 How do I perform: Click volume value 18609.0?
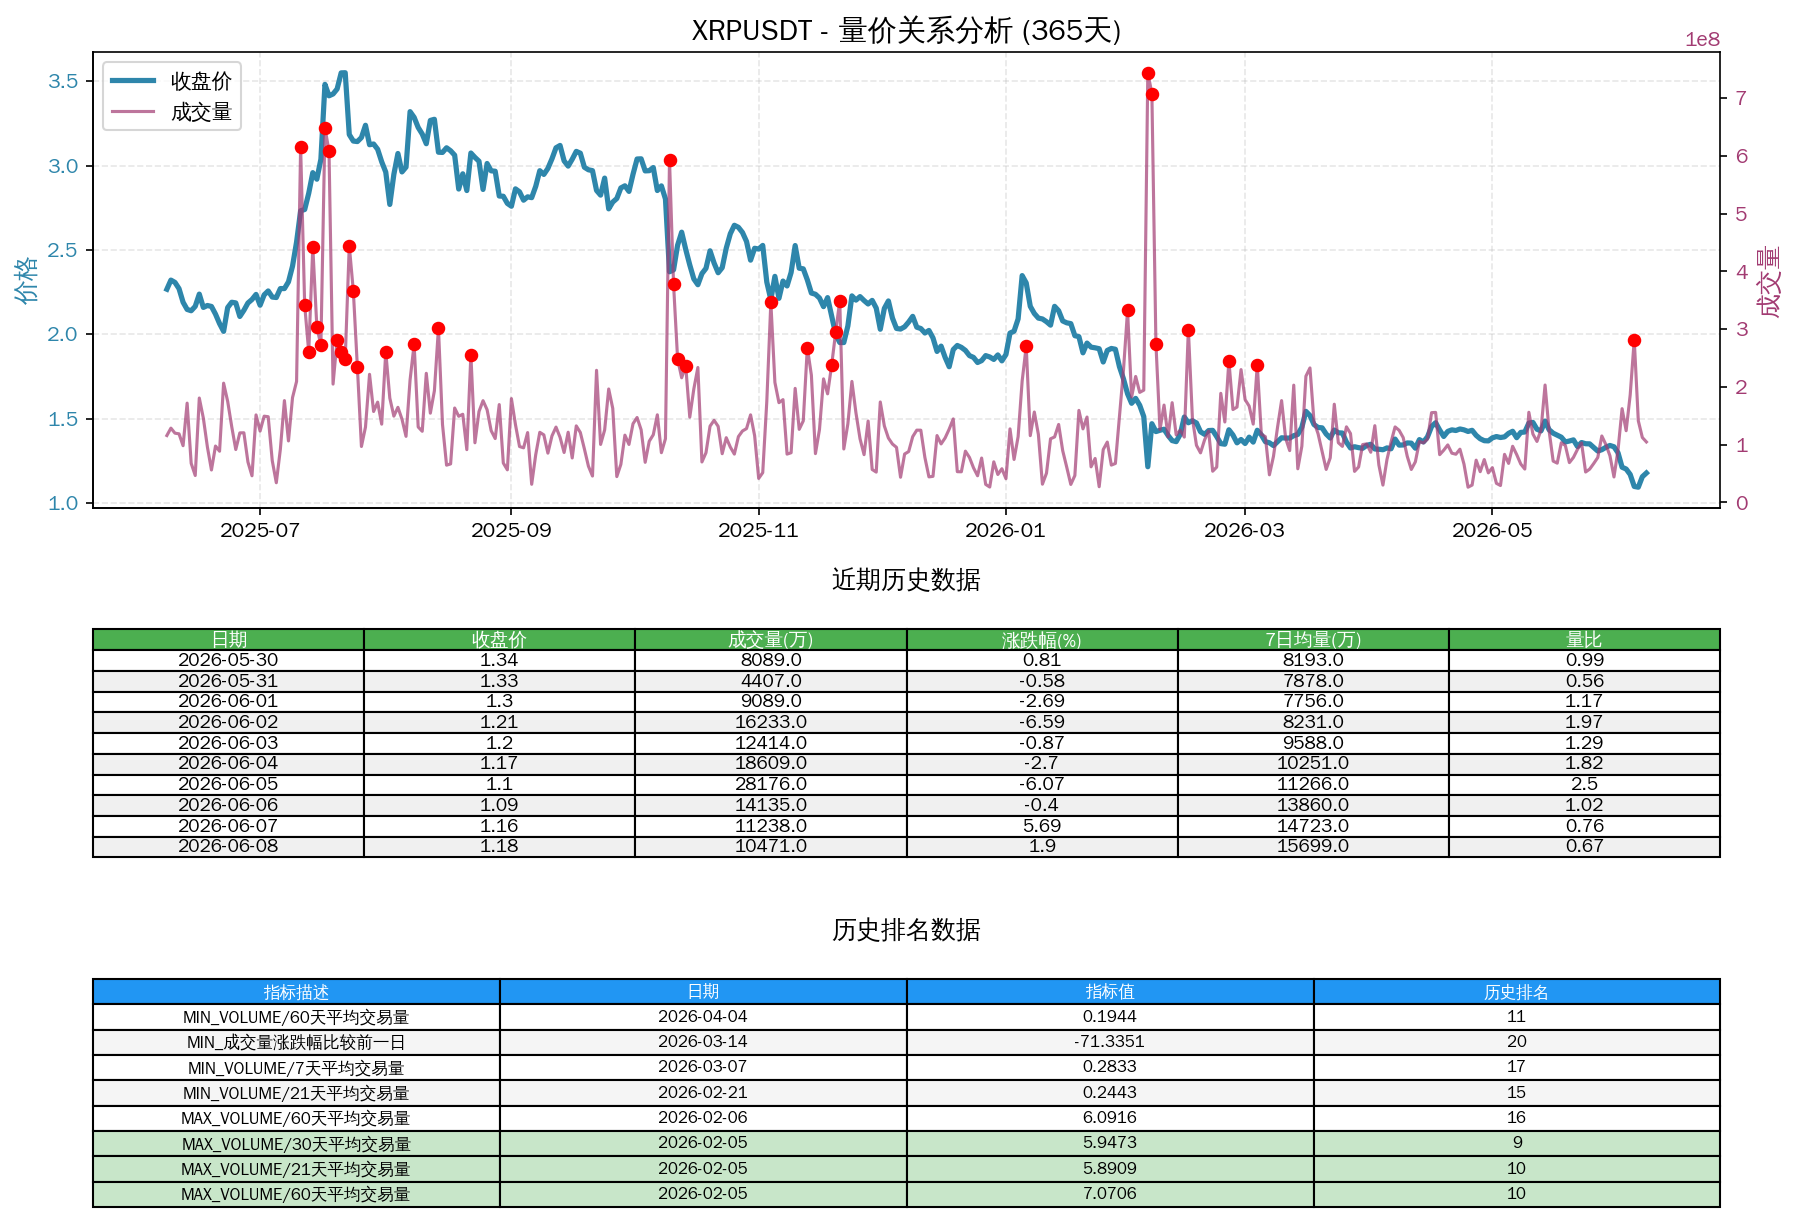click(x=771, y=763)
